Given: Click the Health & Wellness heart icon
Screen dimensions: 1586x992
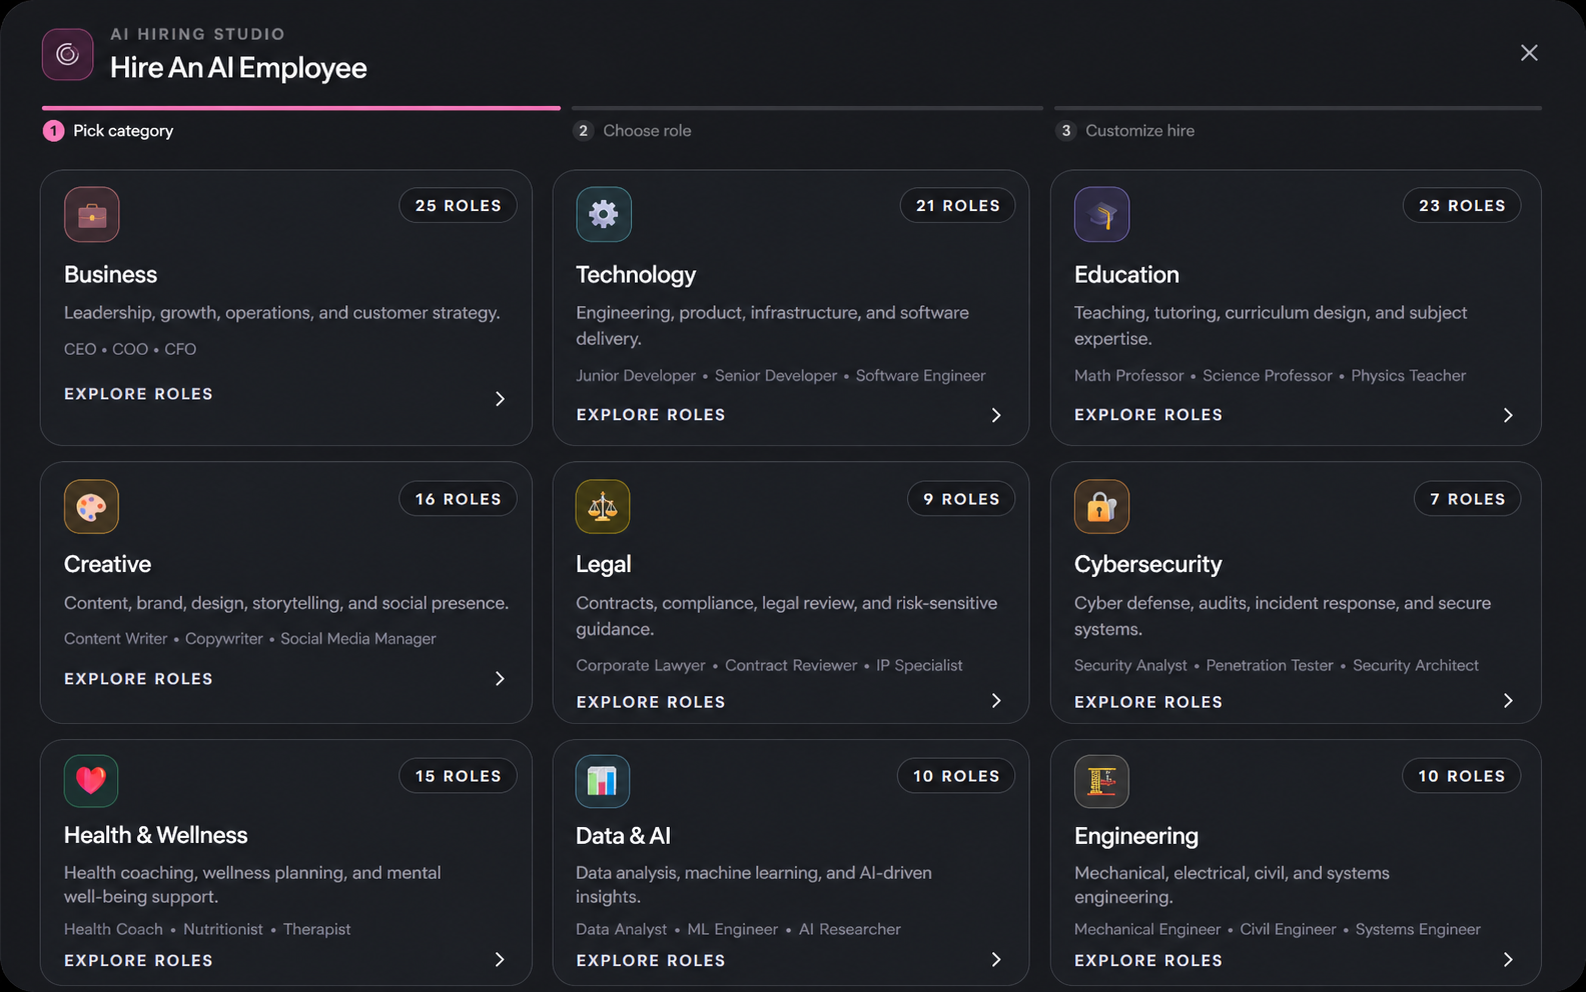Looking at the screenshot, I should tap(91, 780).
